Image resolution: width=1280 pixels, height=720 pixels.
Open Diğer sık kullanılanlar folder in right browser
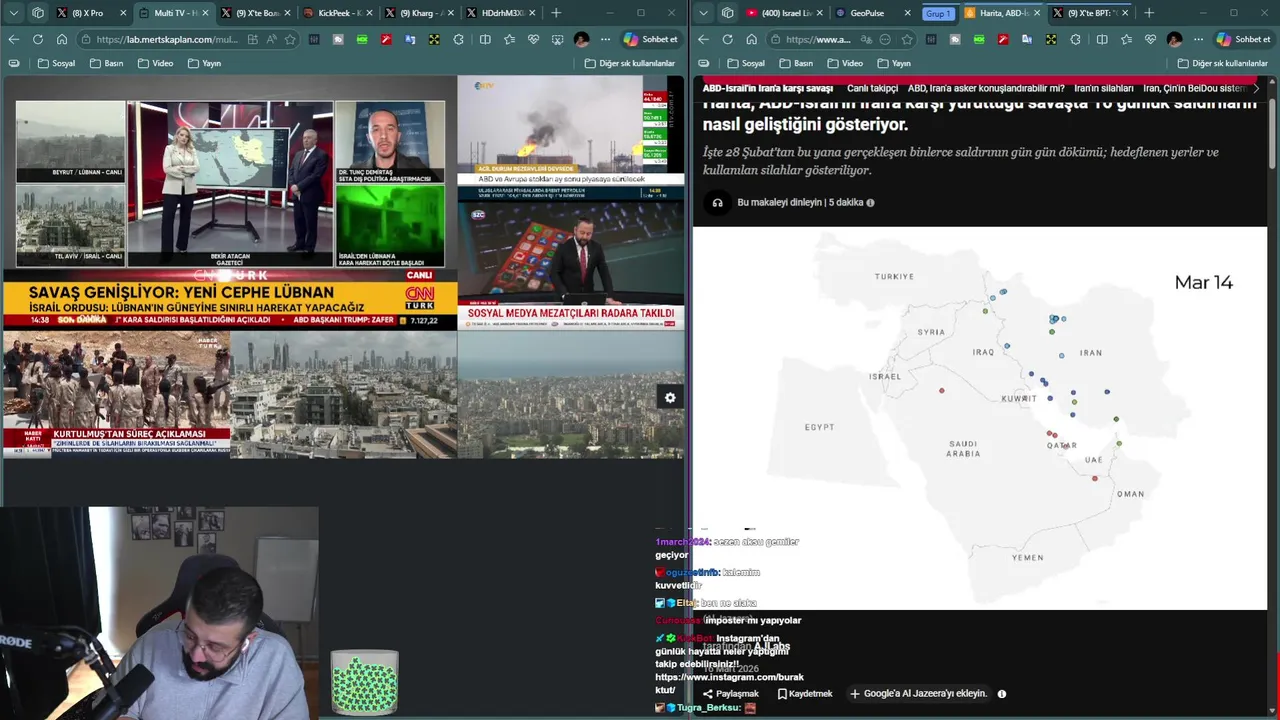(x=1222, y=63)
